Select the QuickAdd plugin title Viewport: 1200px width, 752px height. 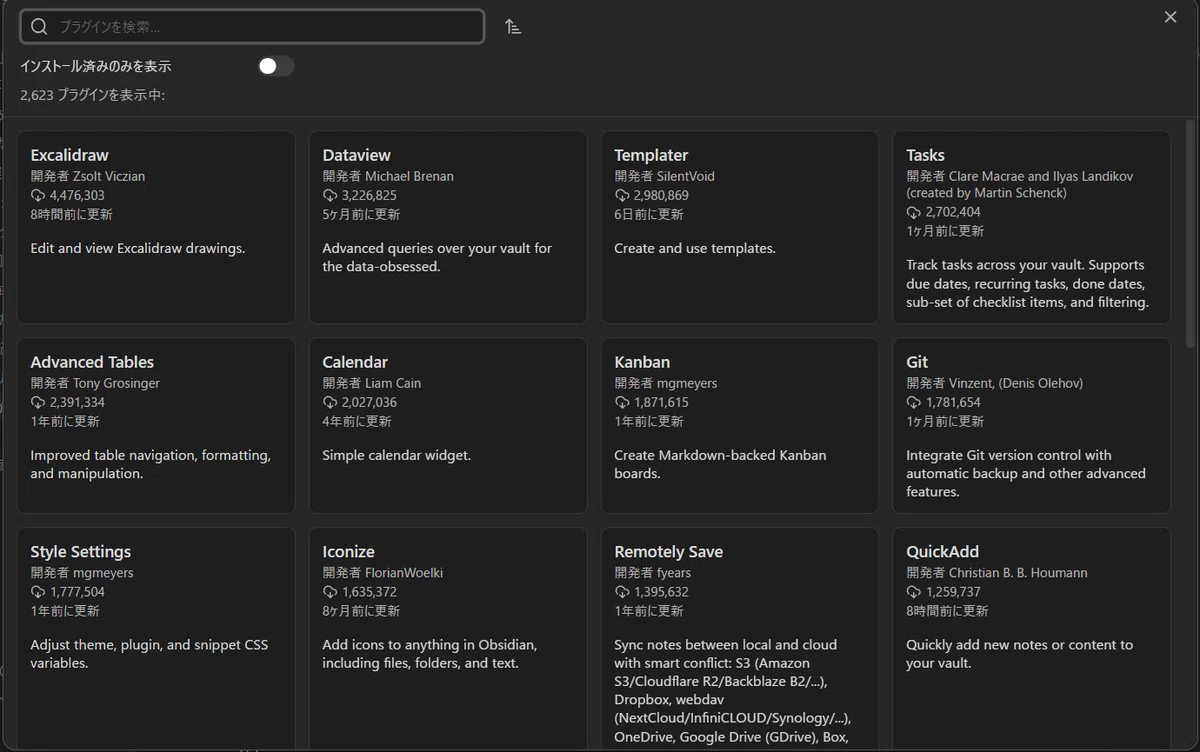[942, 551]
